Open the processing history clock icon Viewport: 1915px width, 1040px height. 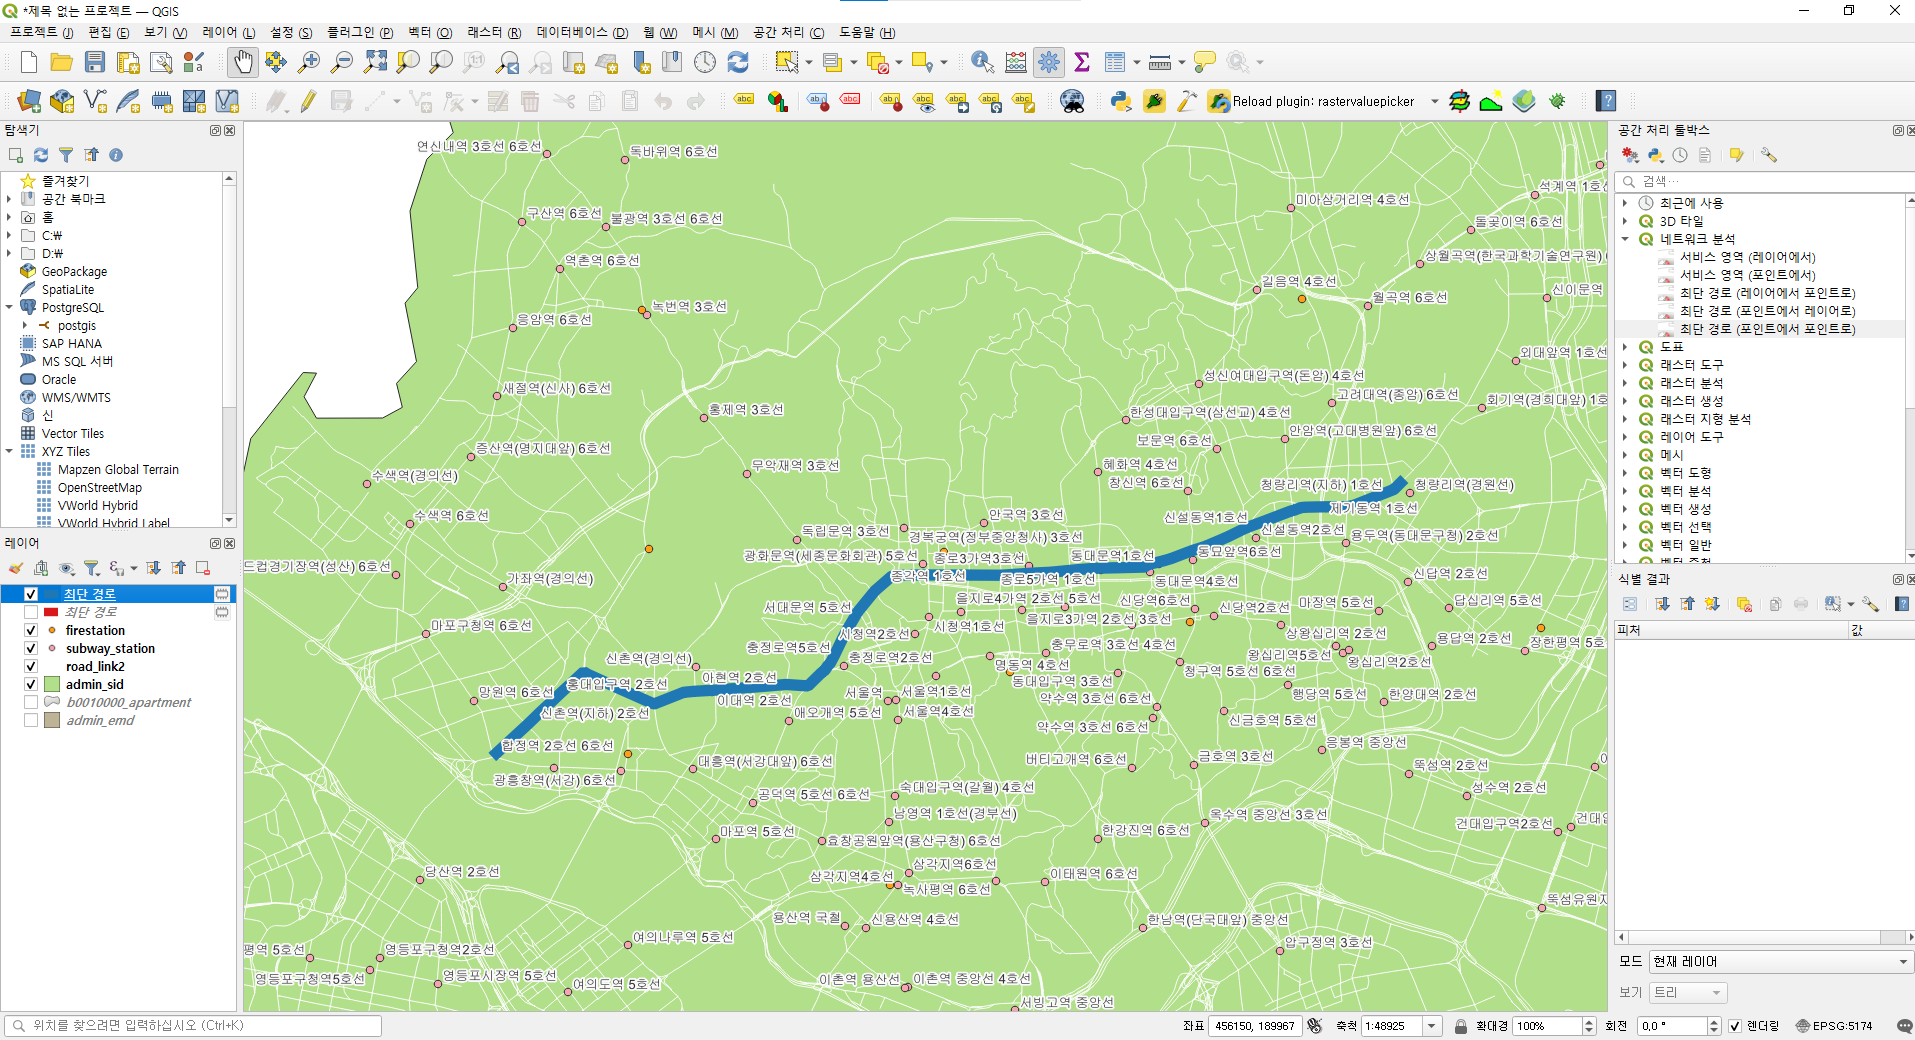coord(1681,155)
